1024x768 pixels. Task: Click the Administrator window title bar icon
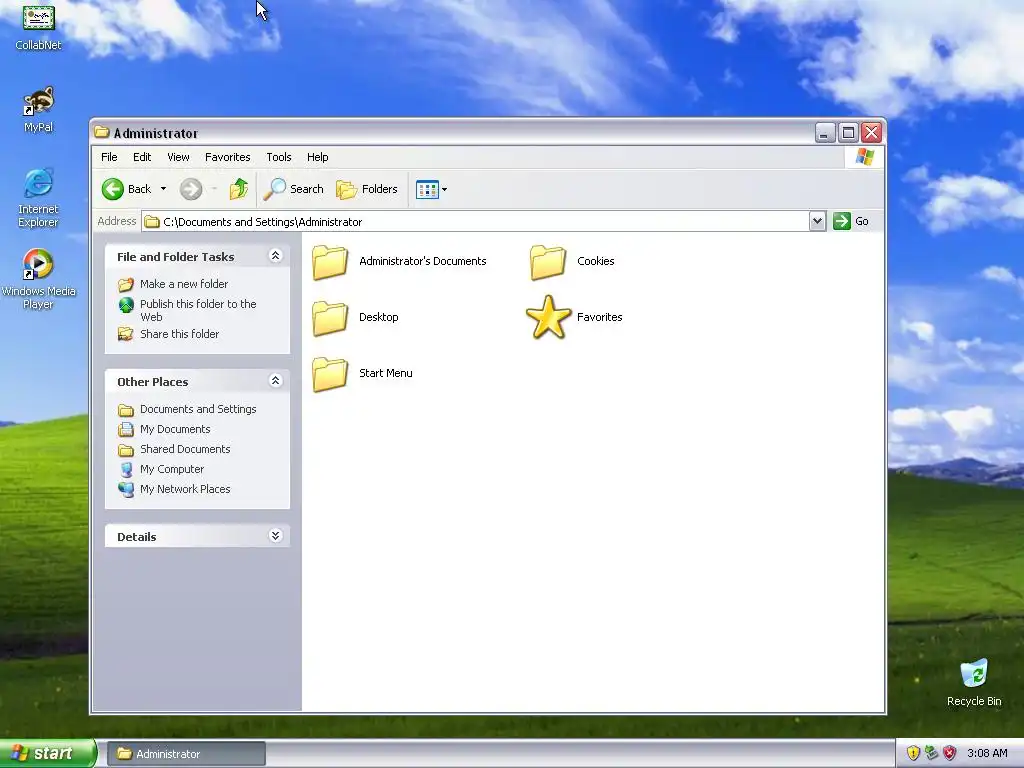point(101,133)
